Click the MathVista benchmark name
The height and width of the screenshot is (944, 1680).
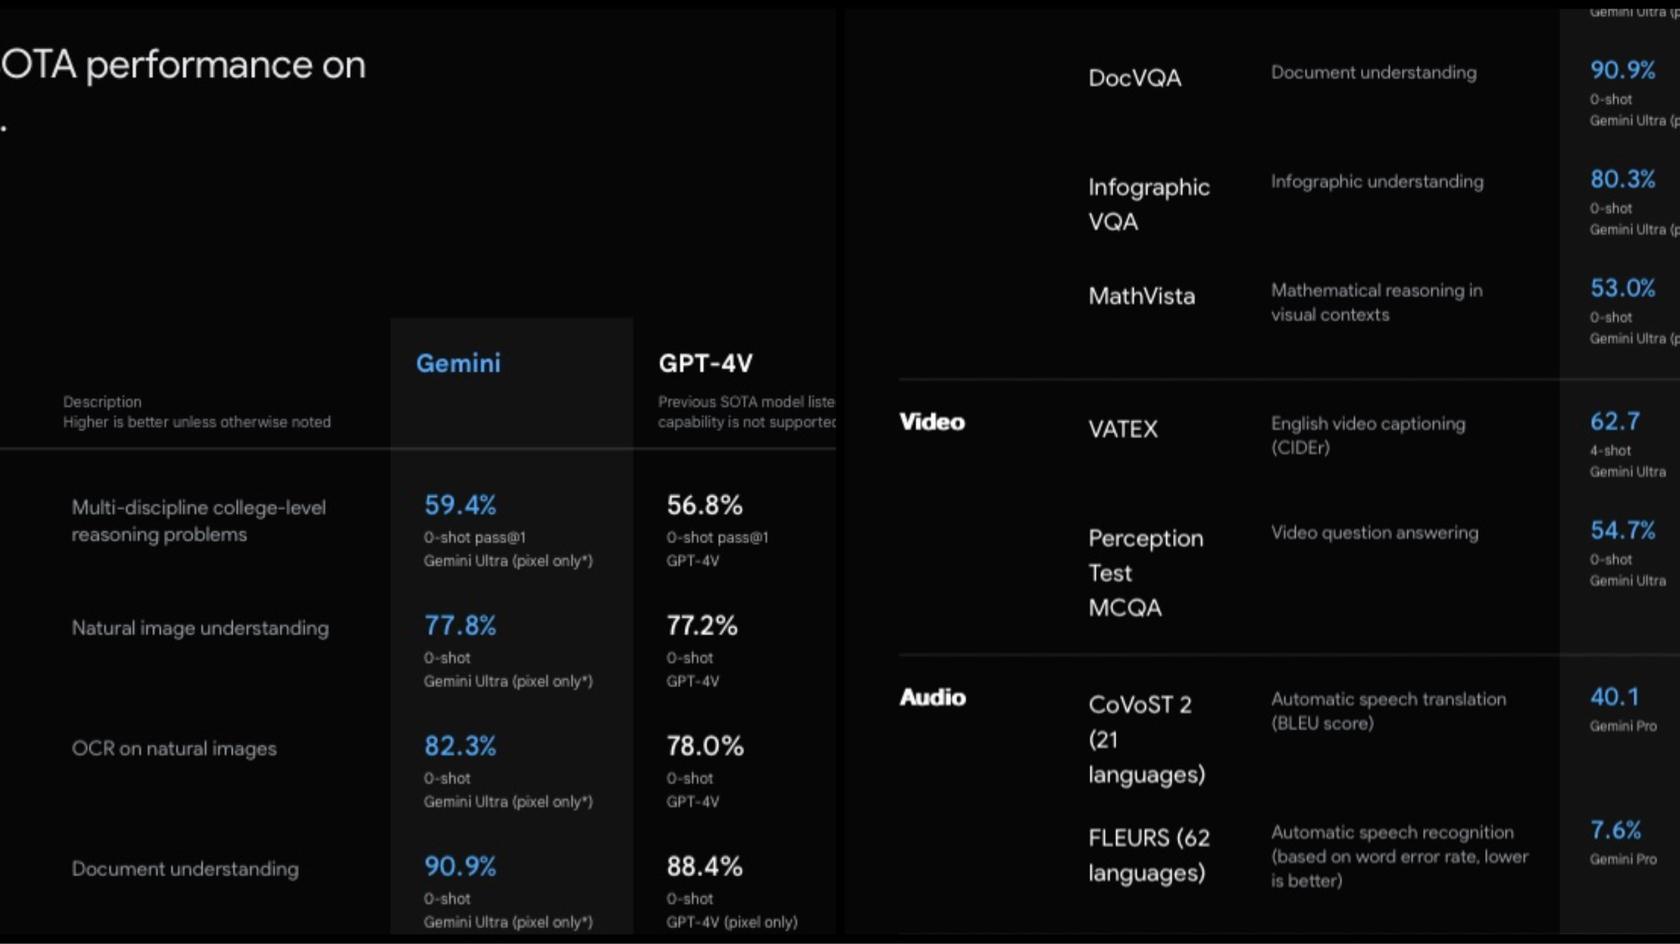pyautogui.click(x=1142, y=296)
